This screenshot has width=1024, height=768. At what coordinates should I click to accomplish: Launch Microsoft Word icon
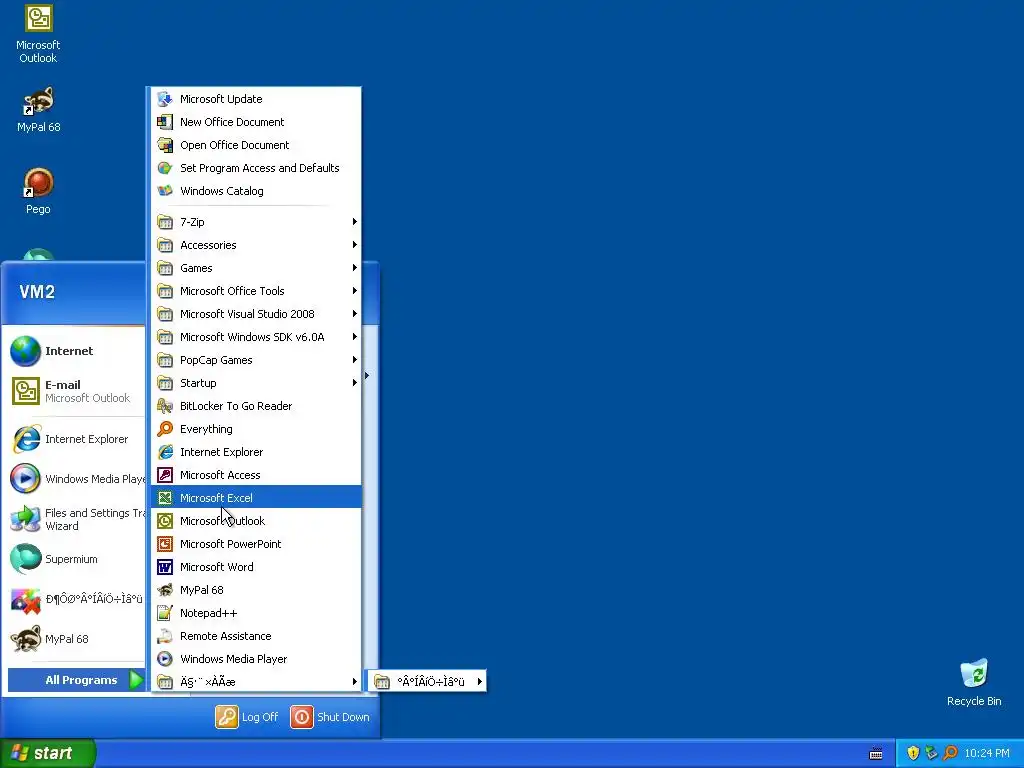point(165,567)
